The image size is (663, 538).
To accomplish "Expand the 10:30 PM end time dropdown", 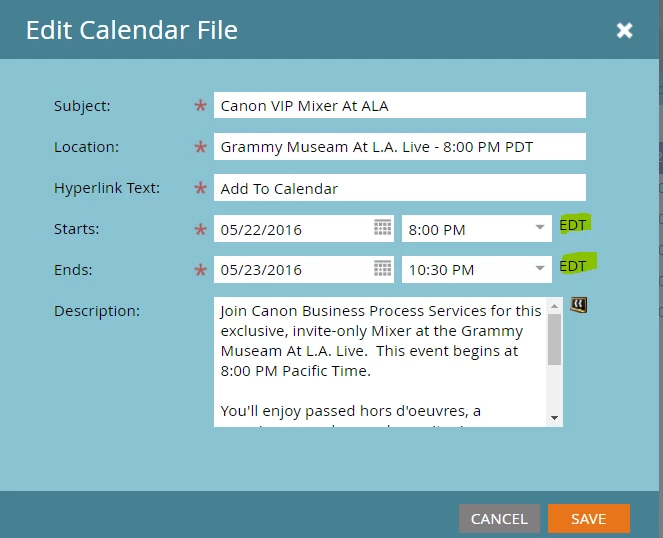I will pyautogui.click(x=540, y=268).
